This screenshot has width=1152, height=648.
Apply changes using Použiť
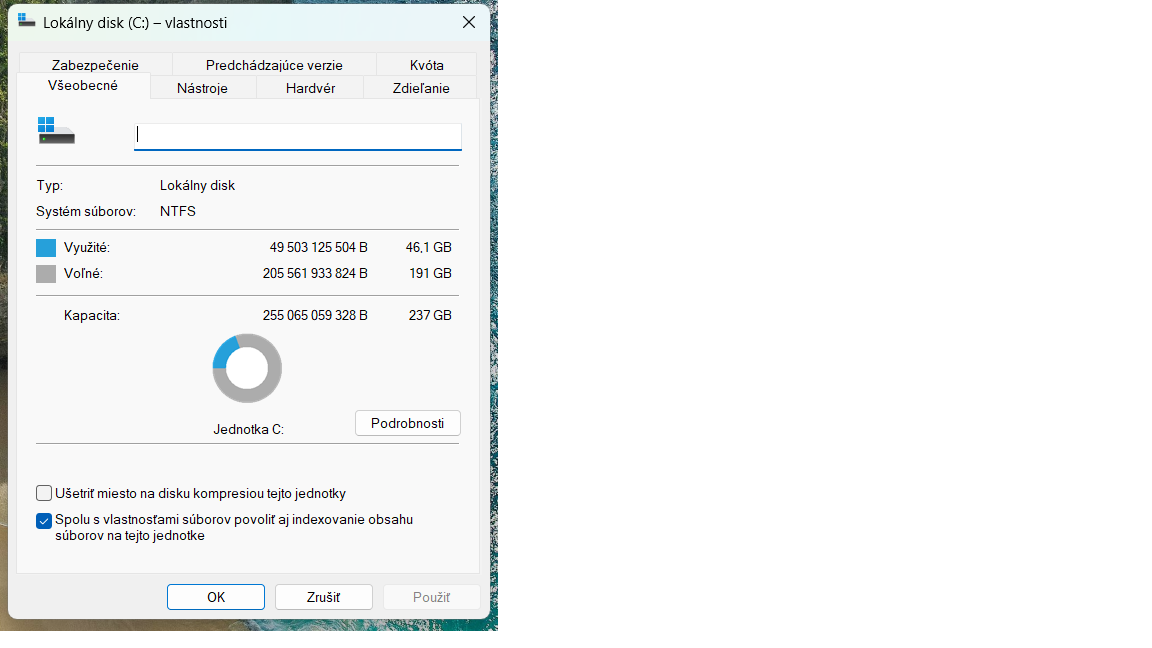coord(431,596)
